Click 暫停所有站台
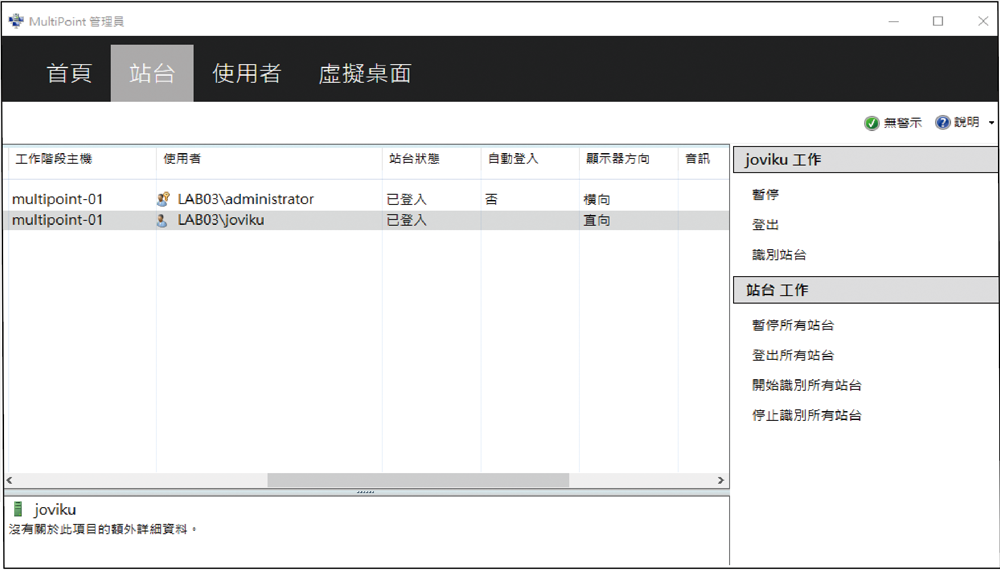The width and height of the screenshot is (1000, 570). [793, 325]
